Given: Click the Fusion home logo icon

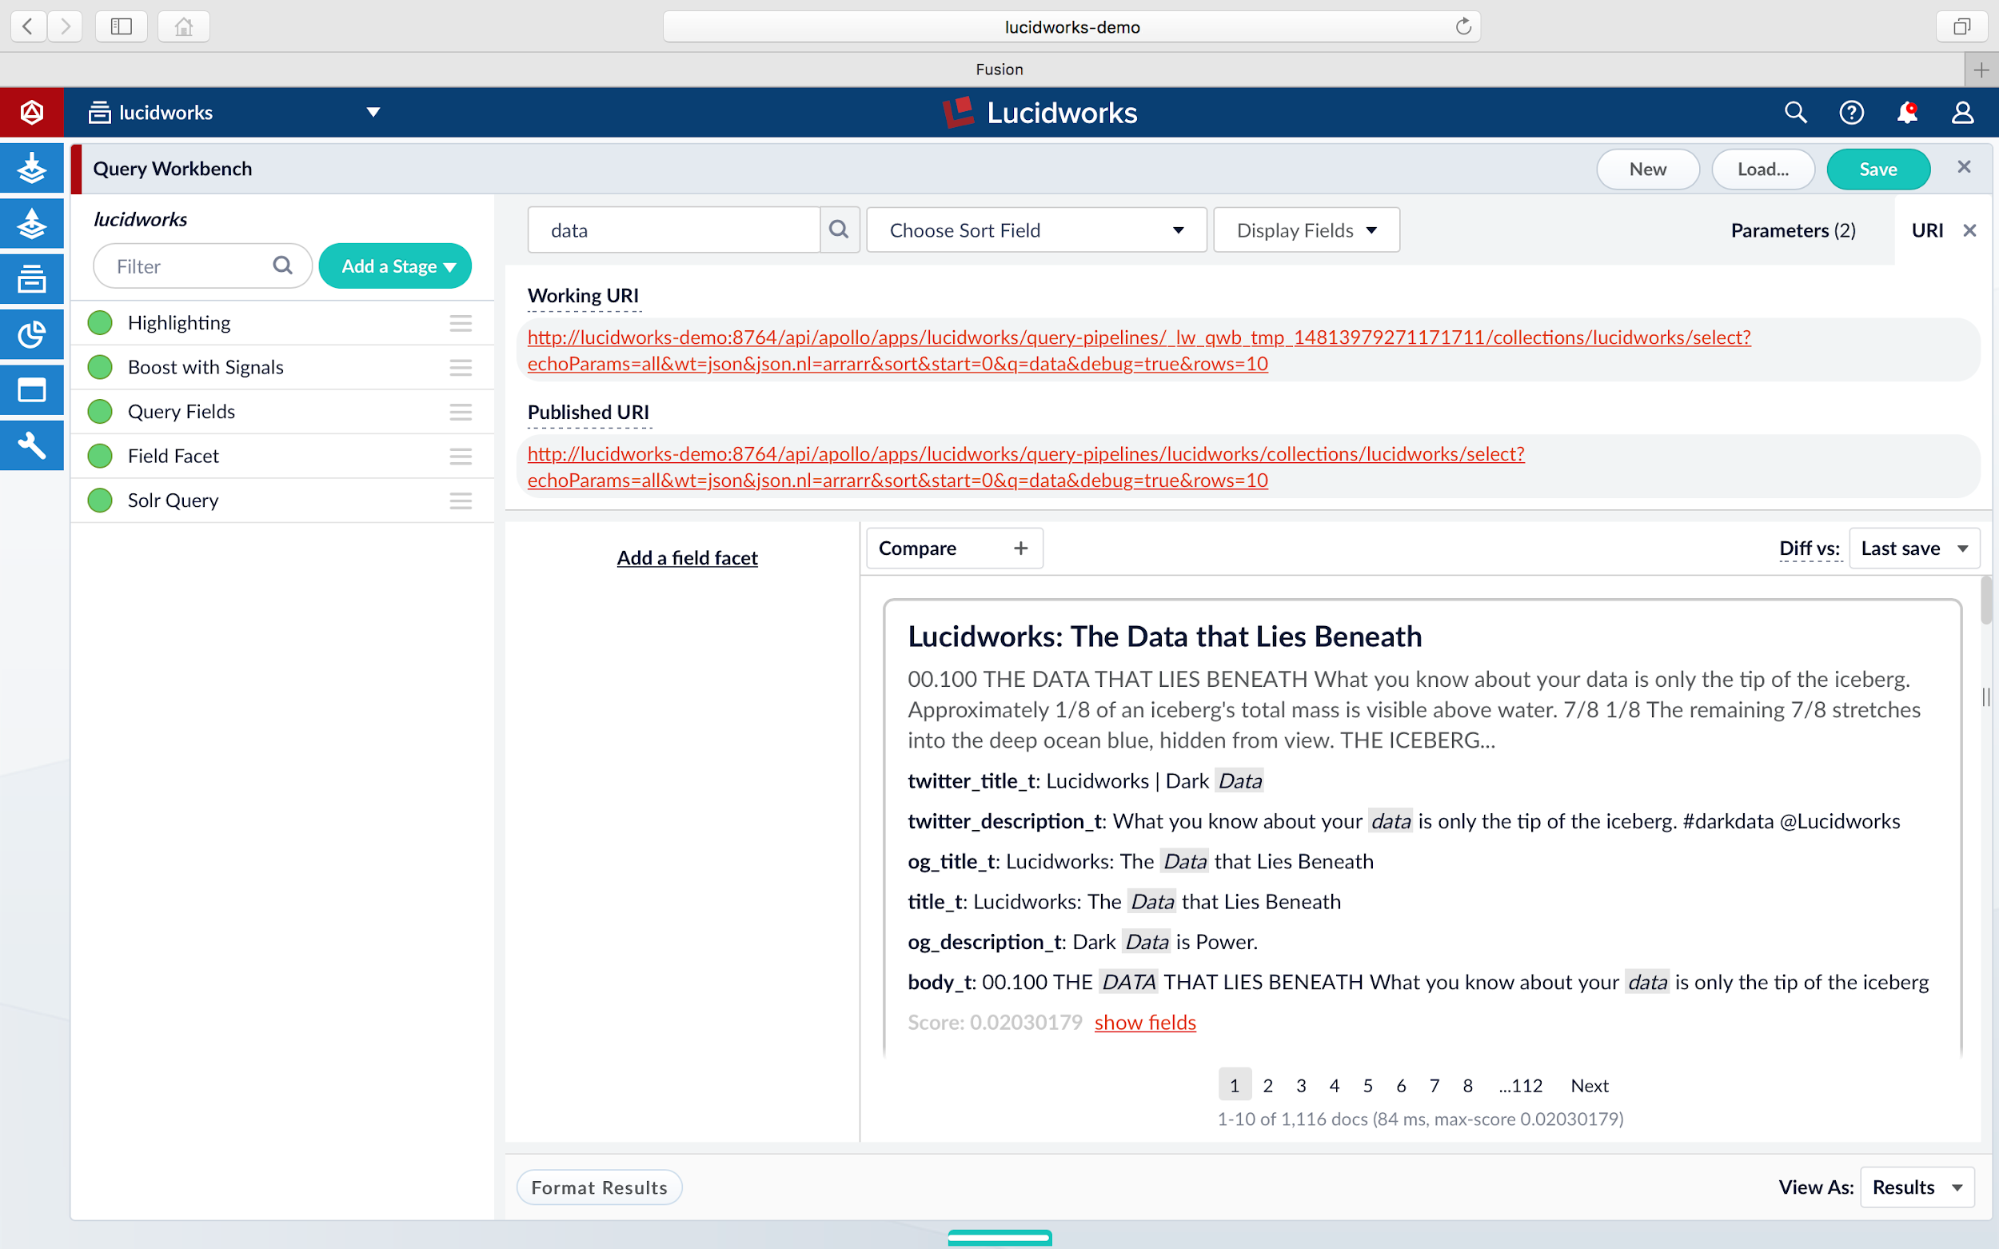Looking at the screenshot, I should point(32,112).
